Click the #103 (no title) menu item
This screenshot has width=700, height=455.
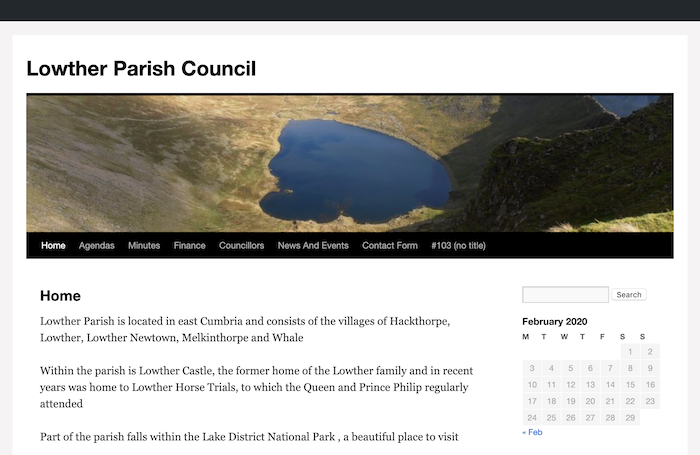click(458, 245)
